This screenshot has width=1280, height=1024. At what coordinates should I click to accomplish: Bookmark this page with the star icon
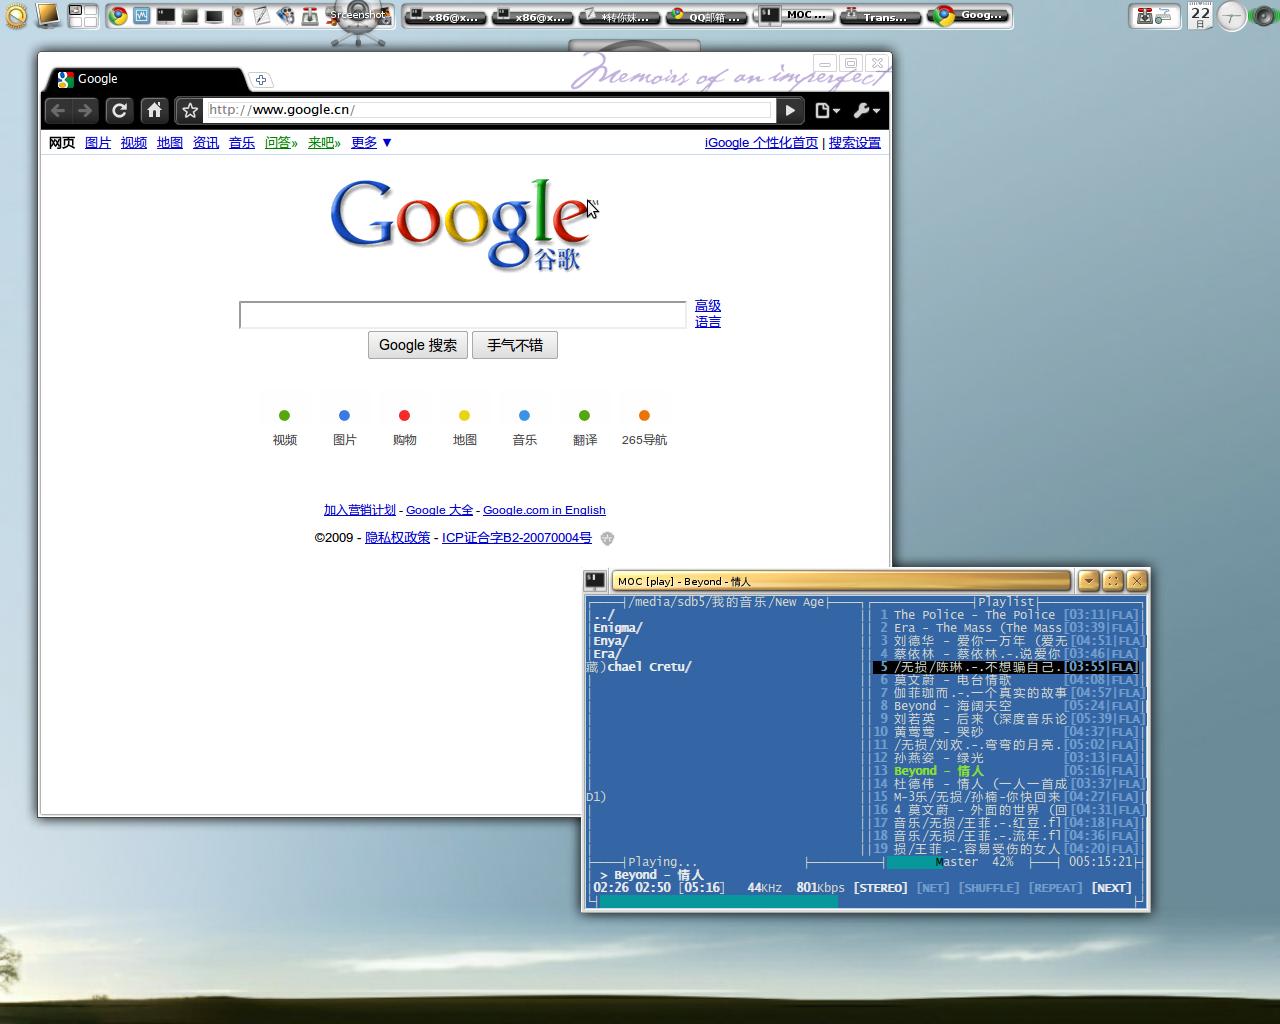pyautogui.click(x=190, y=111)
